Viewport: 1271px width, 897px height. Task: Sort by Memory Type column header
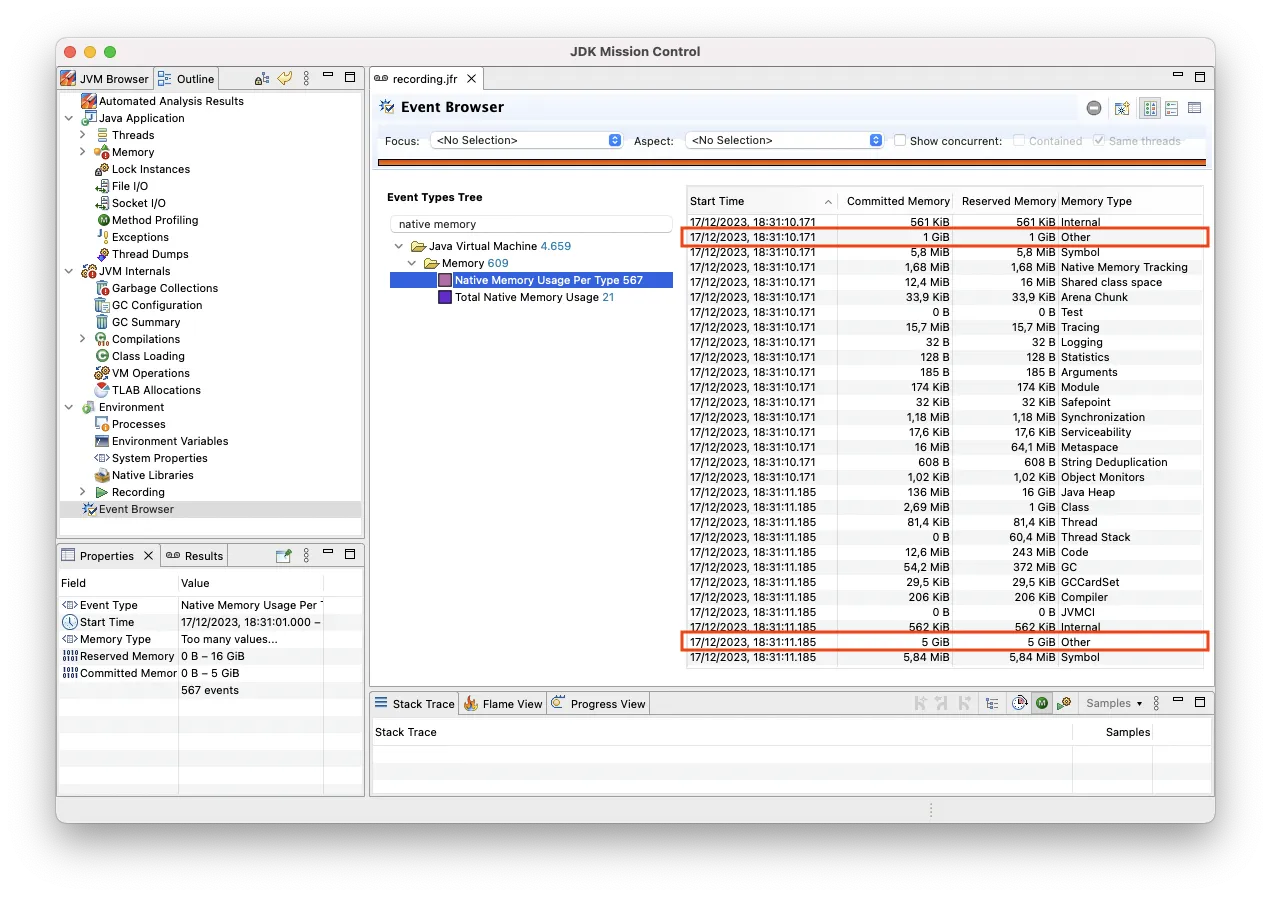point(1131,201)
